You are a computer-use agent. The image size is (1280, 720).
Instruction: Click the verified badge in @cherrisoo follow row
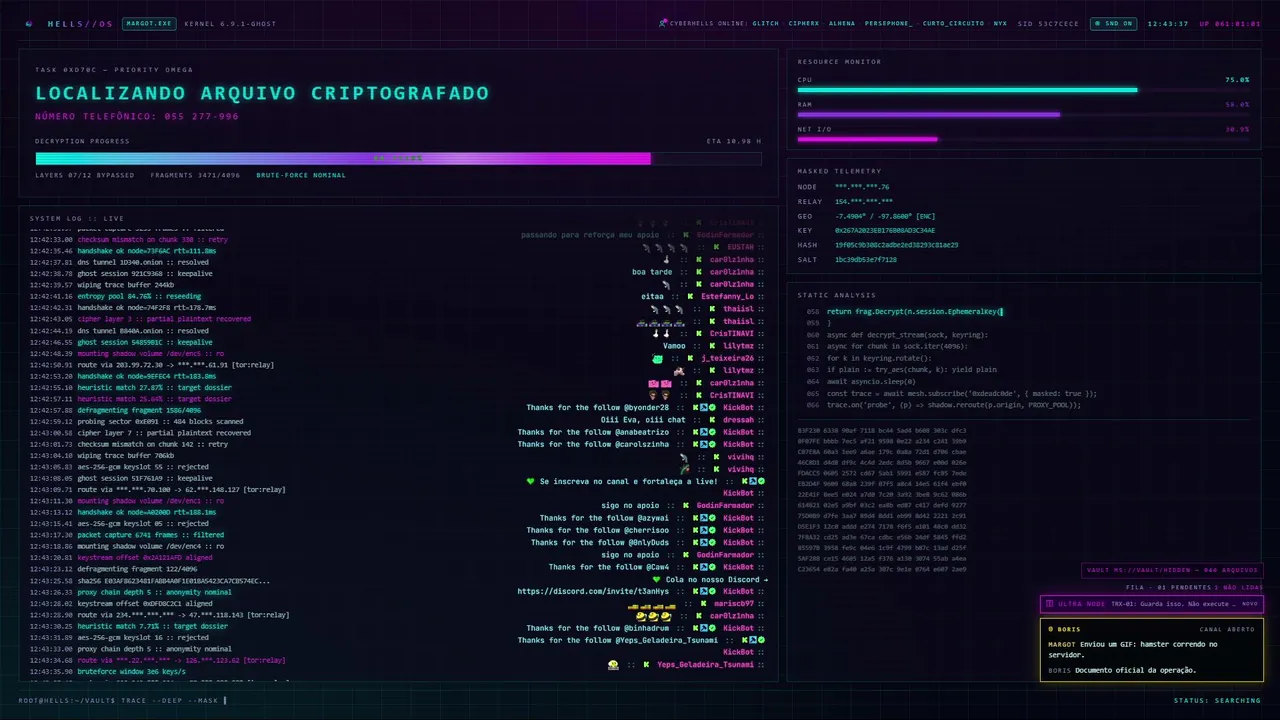coord(711,530)
